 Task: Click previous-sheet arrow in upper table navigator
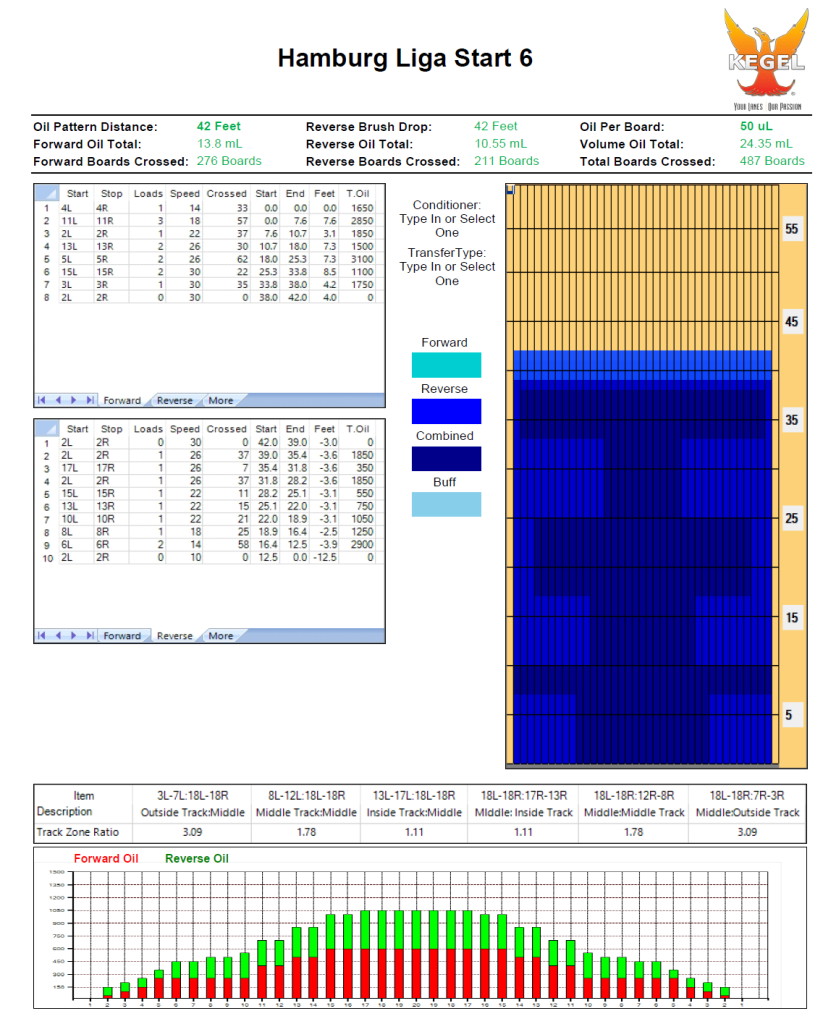[58, 400]
